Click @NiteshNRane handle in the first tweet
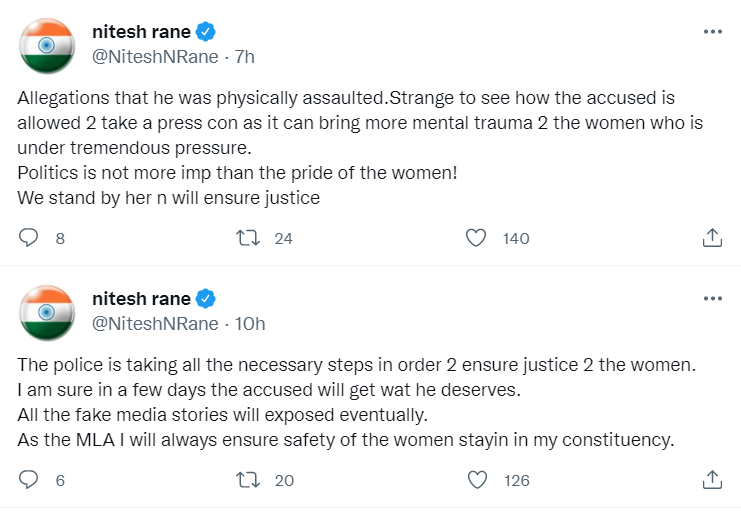 point(155,57)
